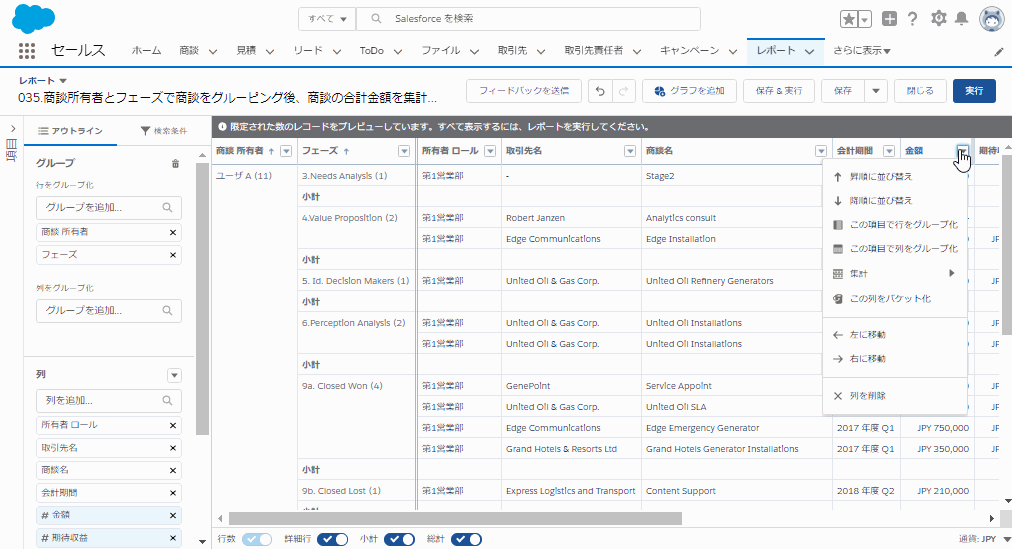The height and width of the screenshot is (549, 1012).
Task: Open 会計期間 column header menu
Action: click(x=889, y=151)
